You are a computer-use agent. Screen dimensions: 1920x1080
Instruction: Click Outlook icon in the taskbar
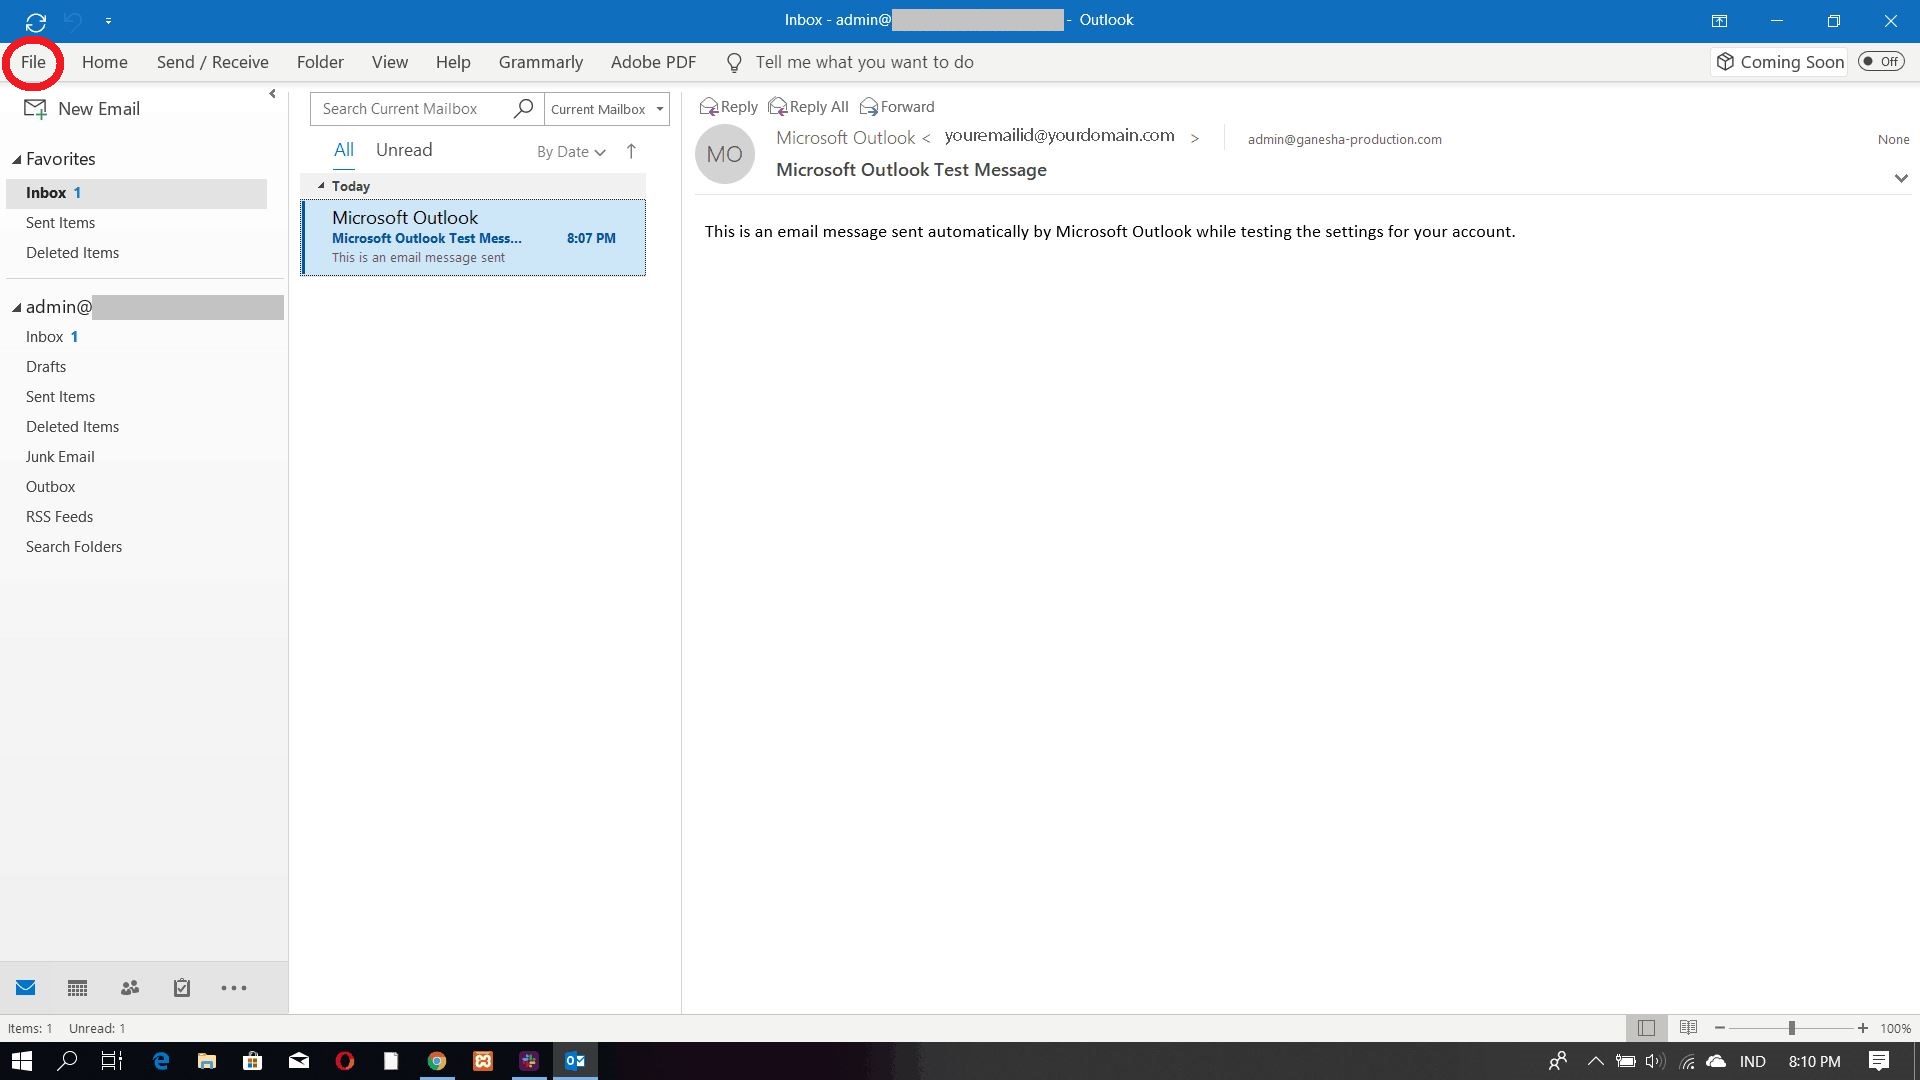(575, 1061)
